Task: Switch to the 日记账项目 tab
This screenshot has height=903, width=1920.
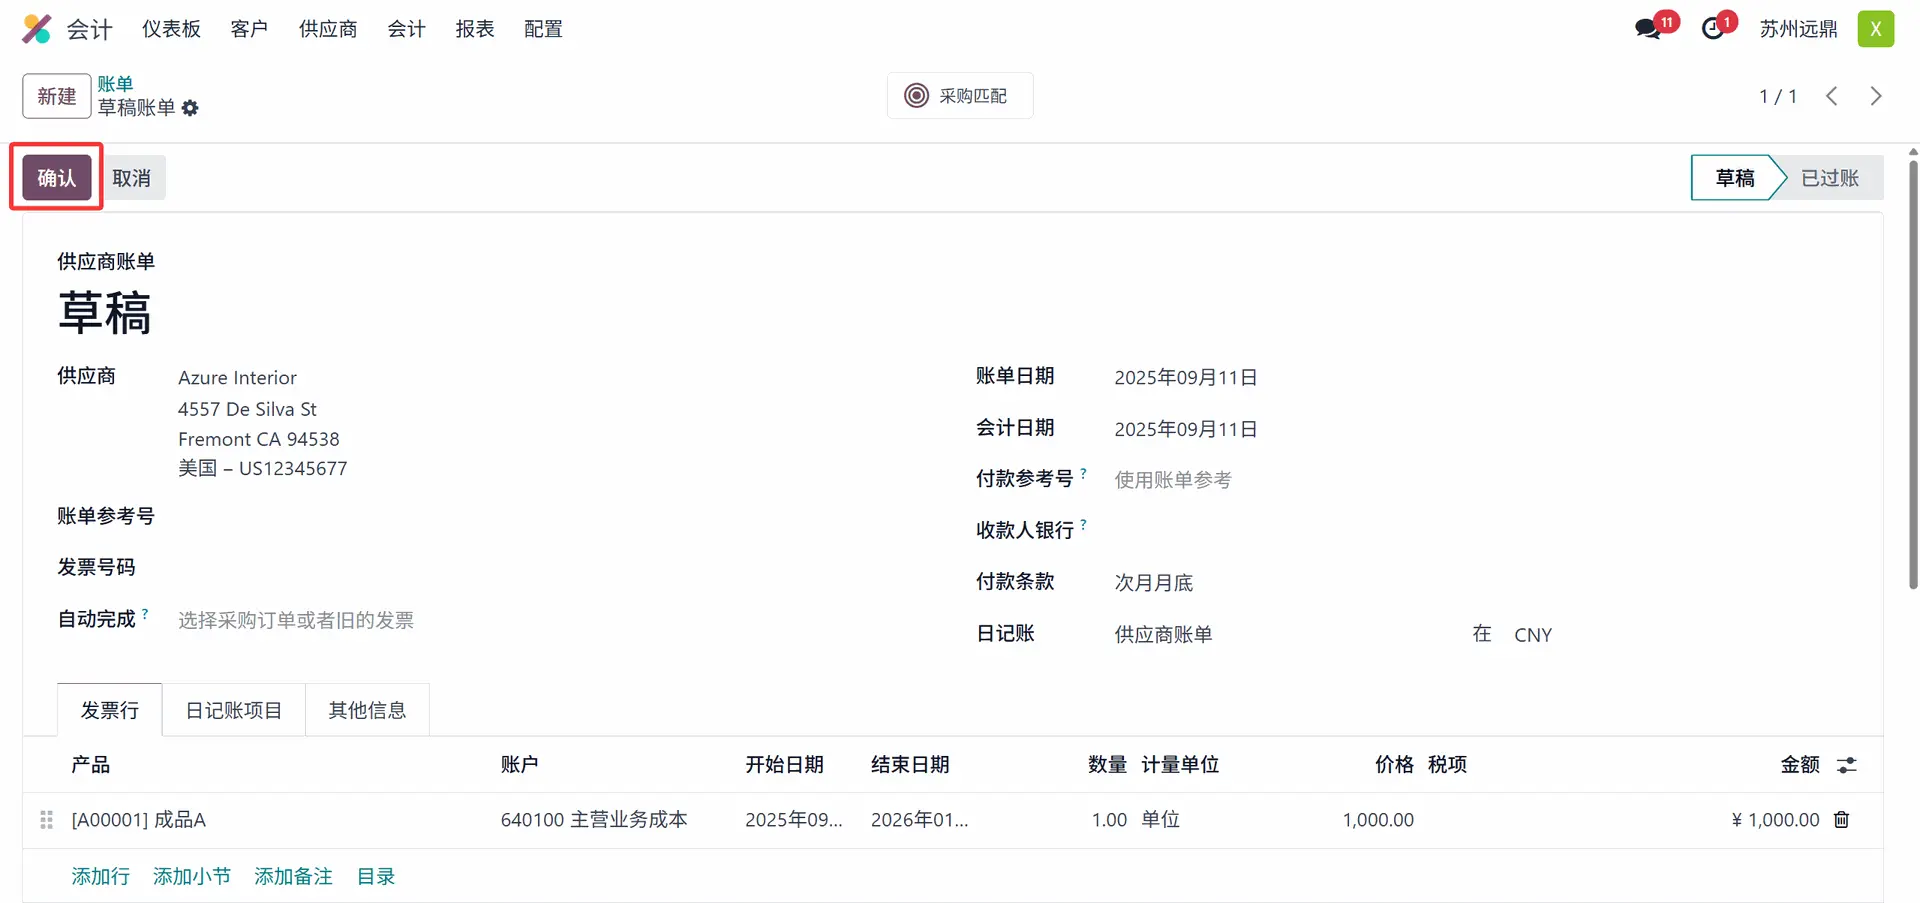Action: click(x=234, y=710)
